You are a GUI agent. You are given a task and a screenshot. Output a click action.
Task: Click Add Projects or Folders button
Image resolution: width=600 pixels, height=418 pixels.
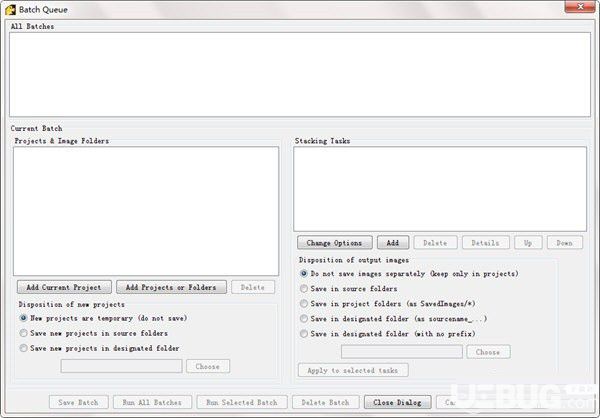171,287
